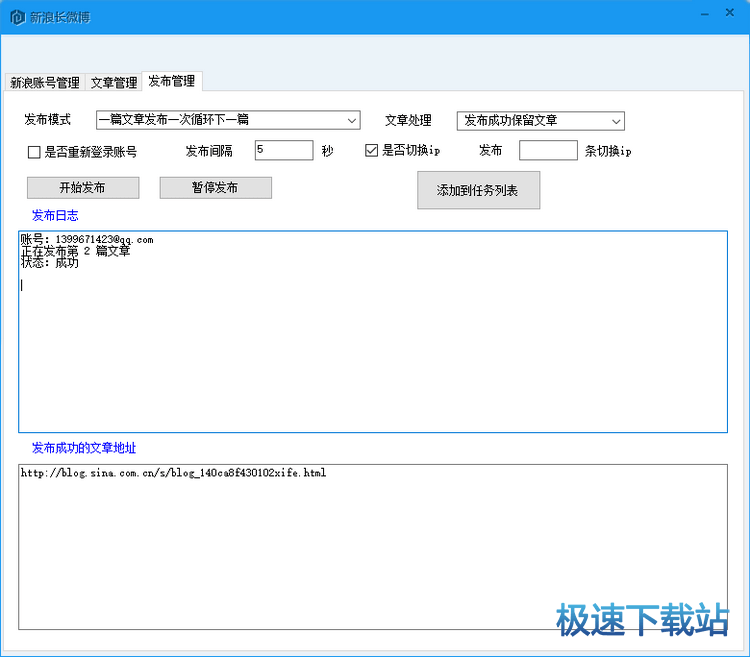750x657 pixels.
Task: Click 添加到任务列表 button
Action: (478, 190)
